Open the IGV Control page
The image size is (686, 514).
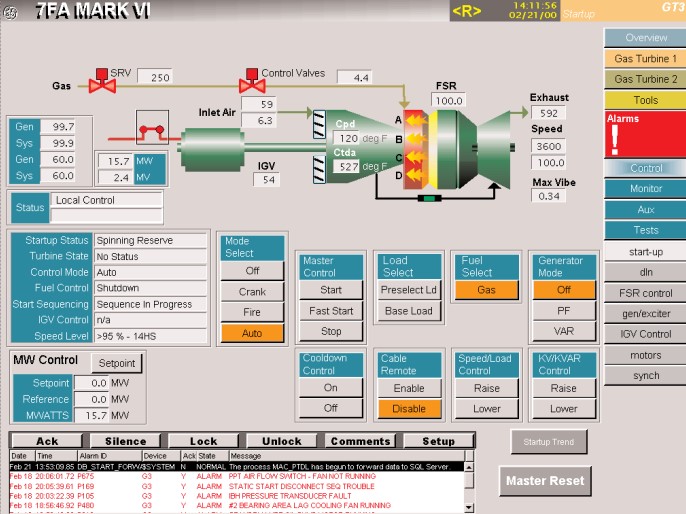tap(645, 334)
